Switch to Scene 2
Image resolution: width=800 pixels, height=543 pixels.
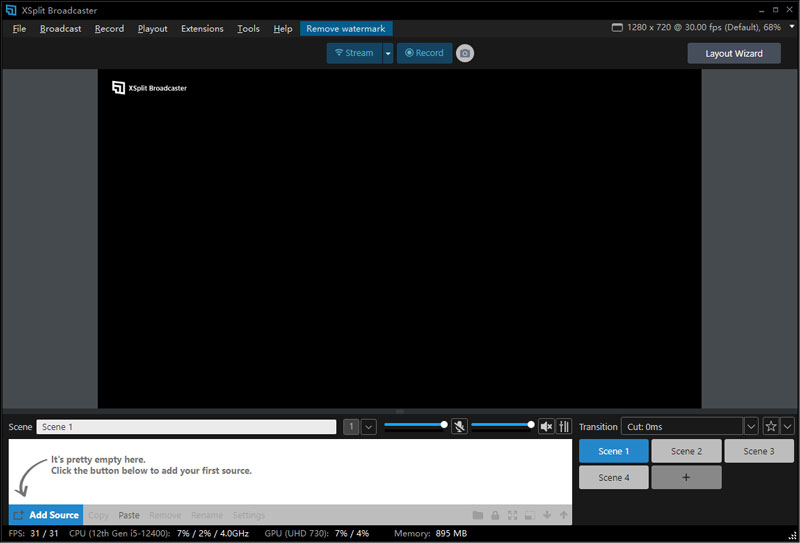[686, 451]
